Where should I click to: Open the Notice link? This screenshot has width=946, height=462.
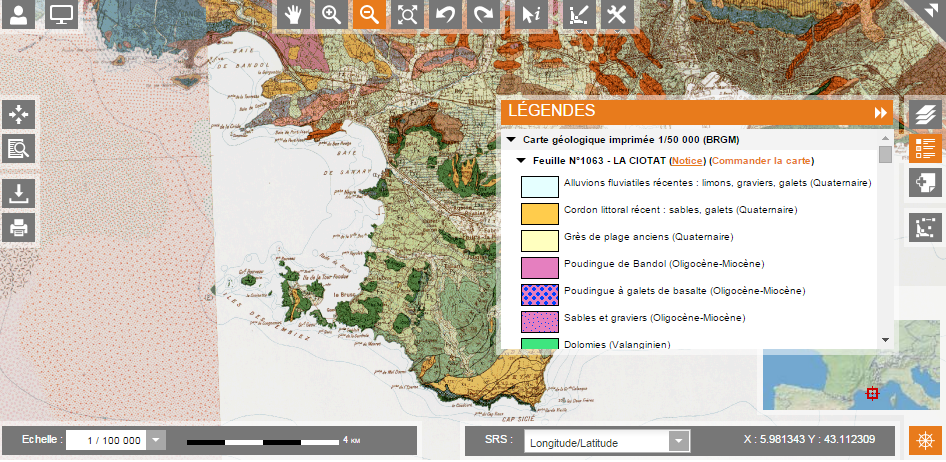(x=687, y=161)
